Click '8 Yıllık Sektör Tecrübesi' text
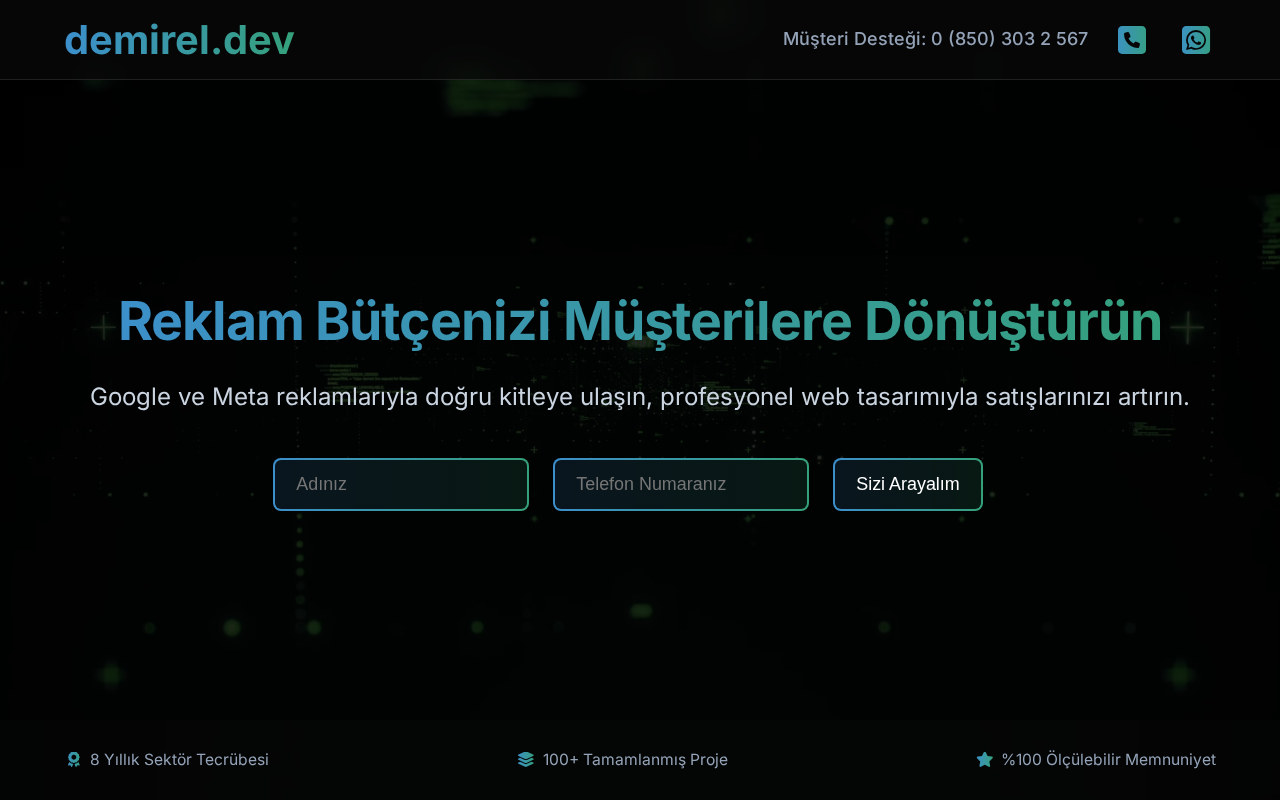Screen dimensions: 1280x800 tap(179, 760)
